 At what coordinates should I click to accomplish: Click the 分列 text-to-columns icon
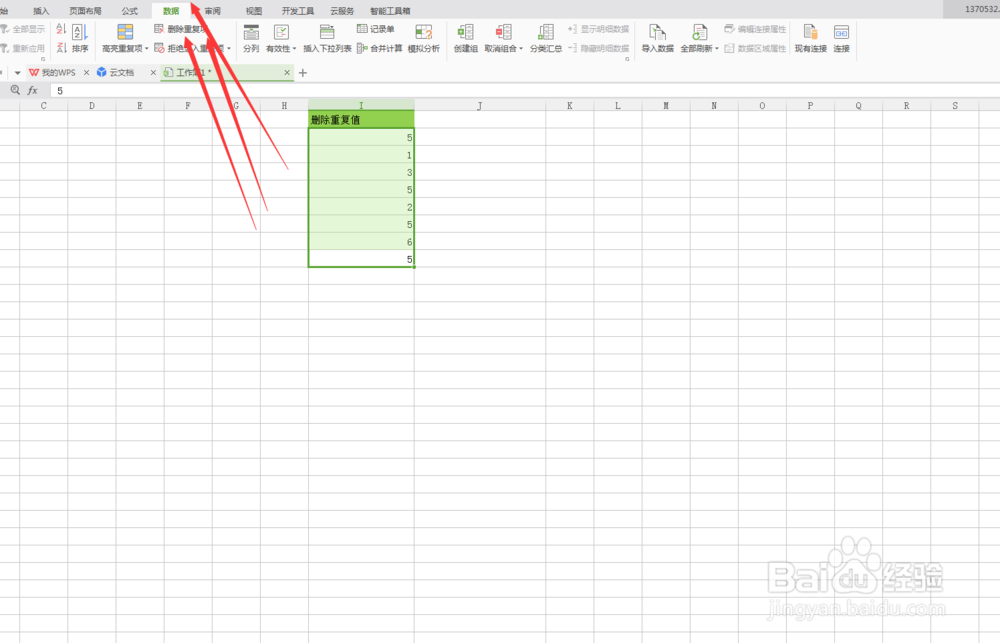coord(251,33)
